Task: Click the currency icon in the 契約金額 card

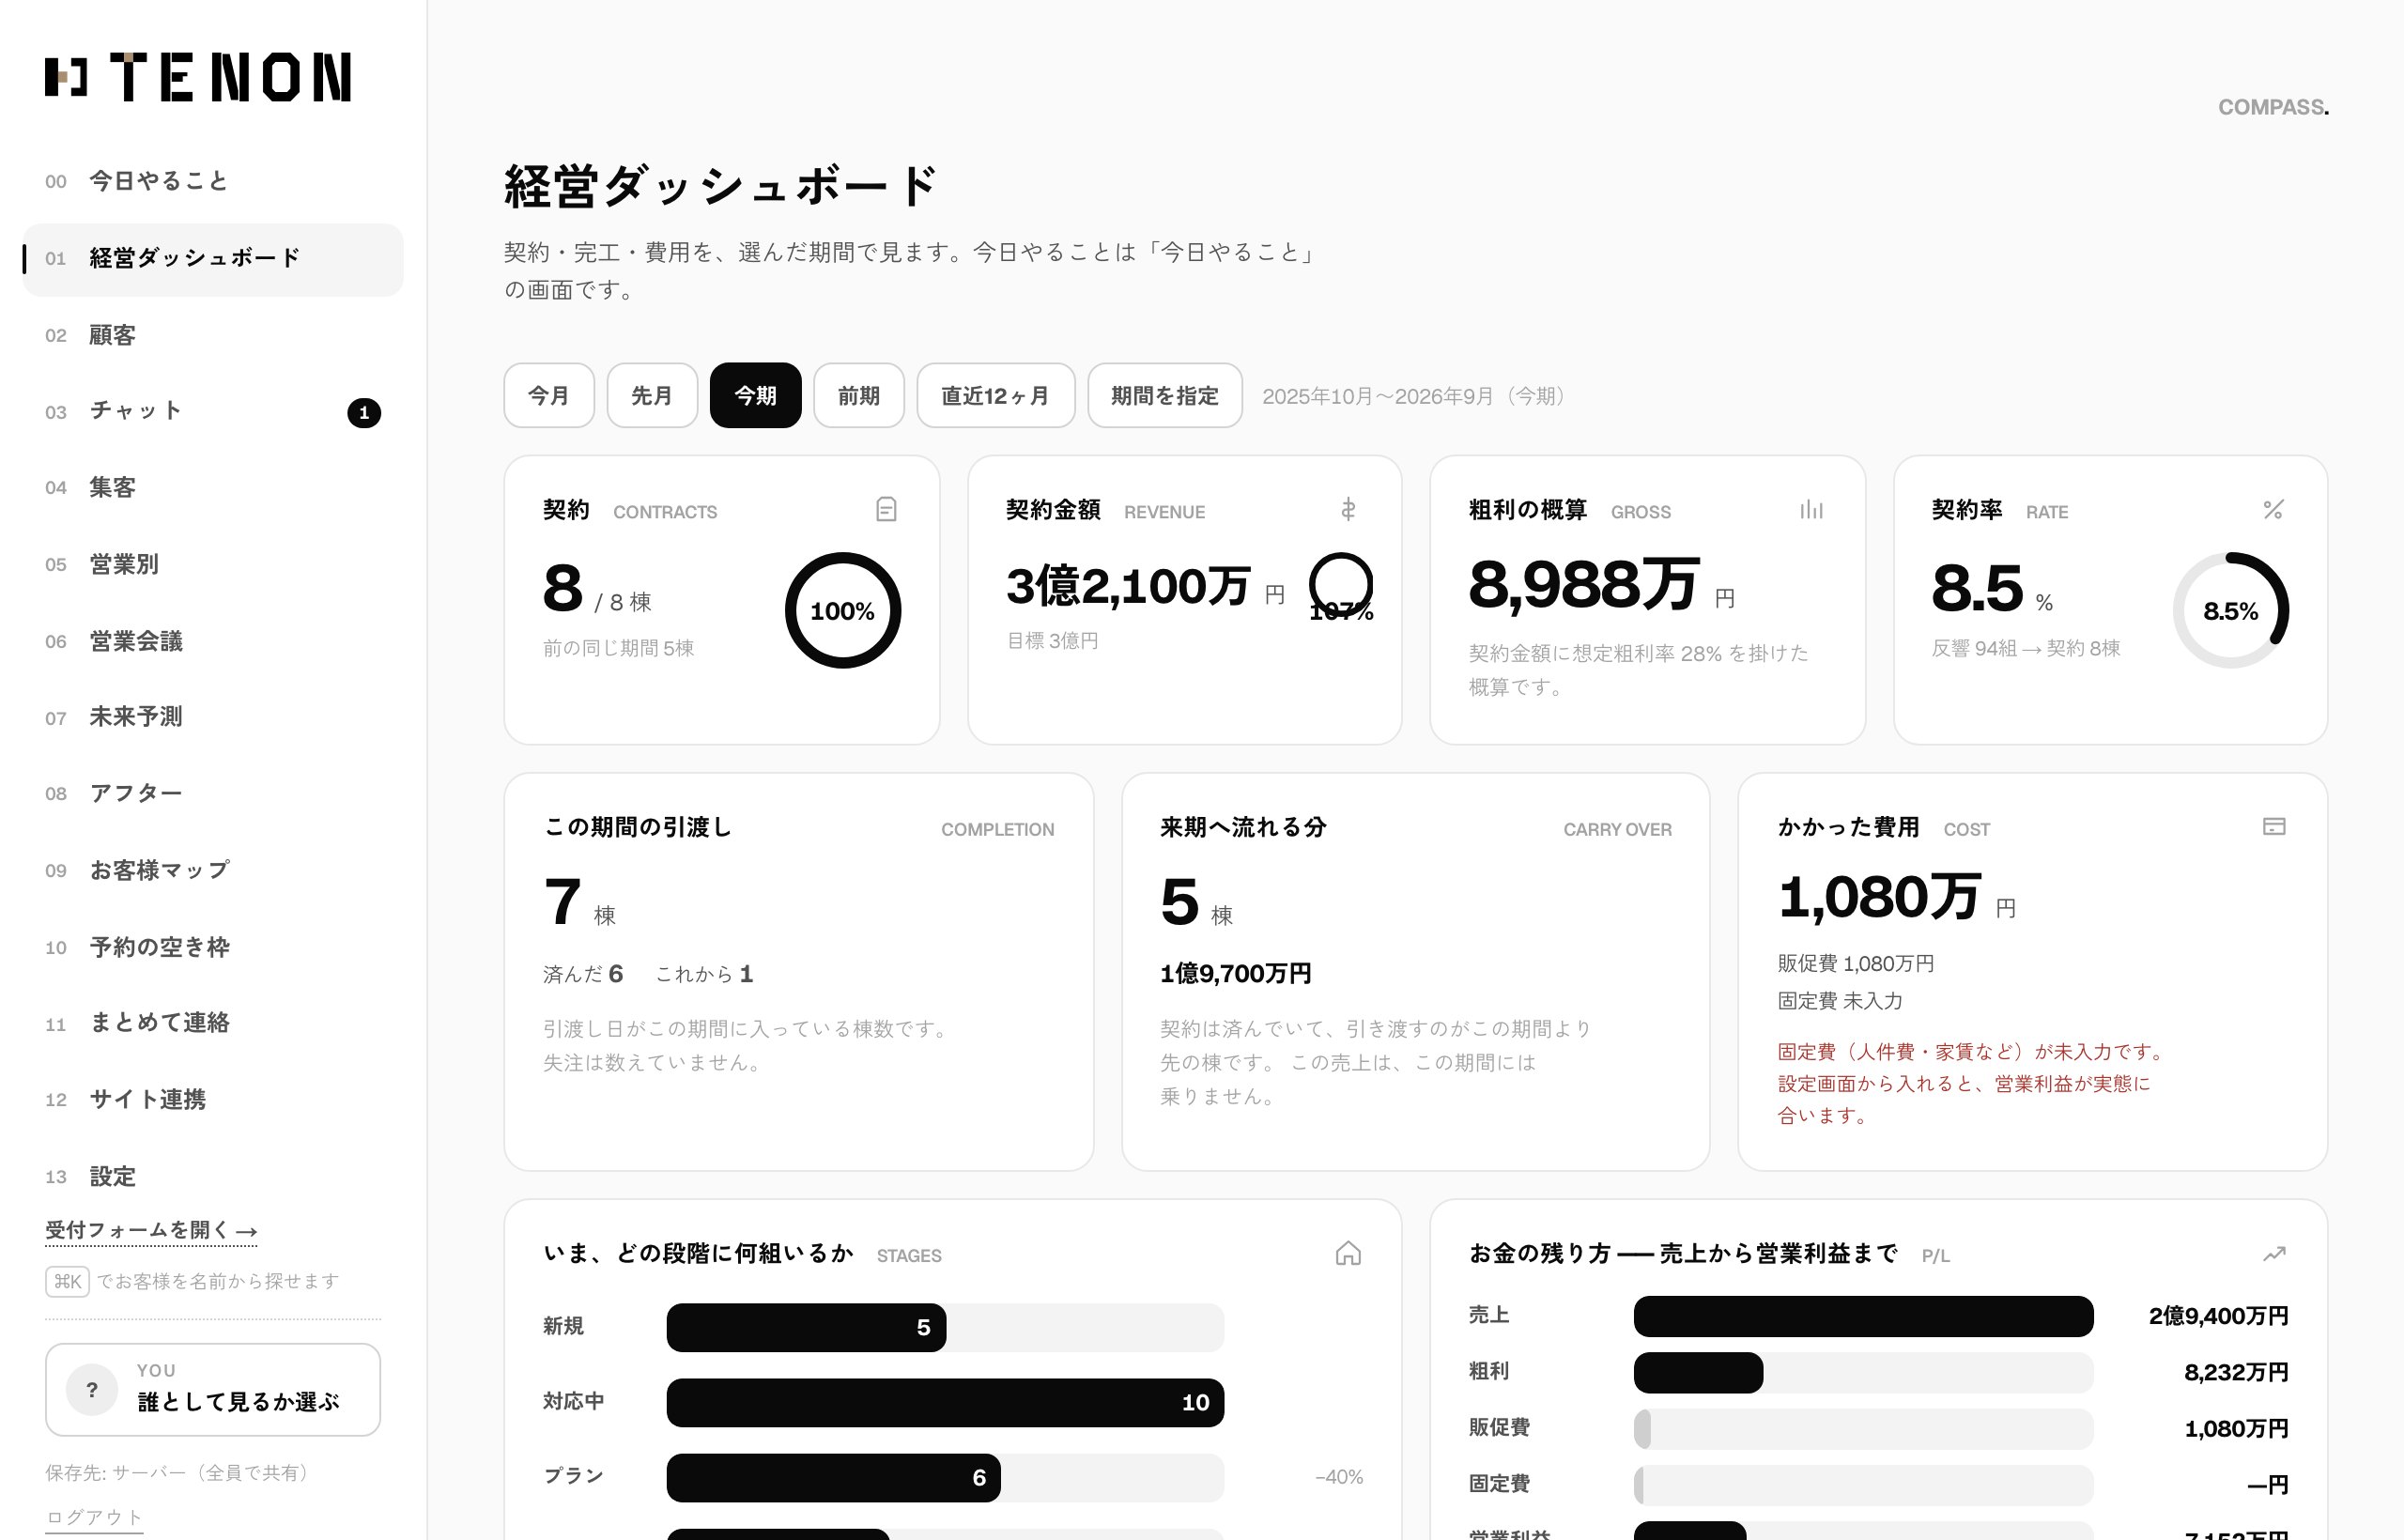Action: (1348, 510)
